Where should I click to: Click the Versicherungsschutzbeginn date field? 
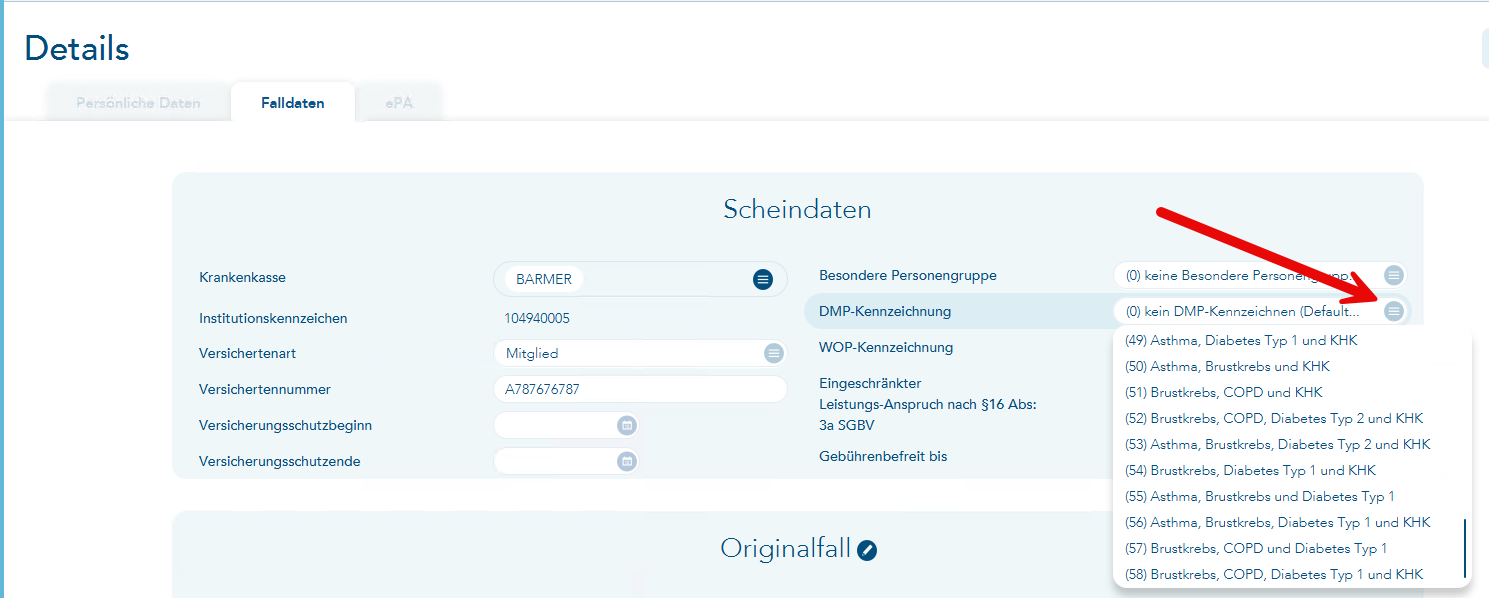(567, 425)
